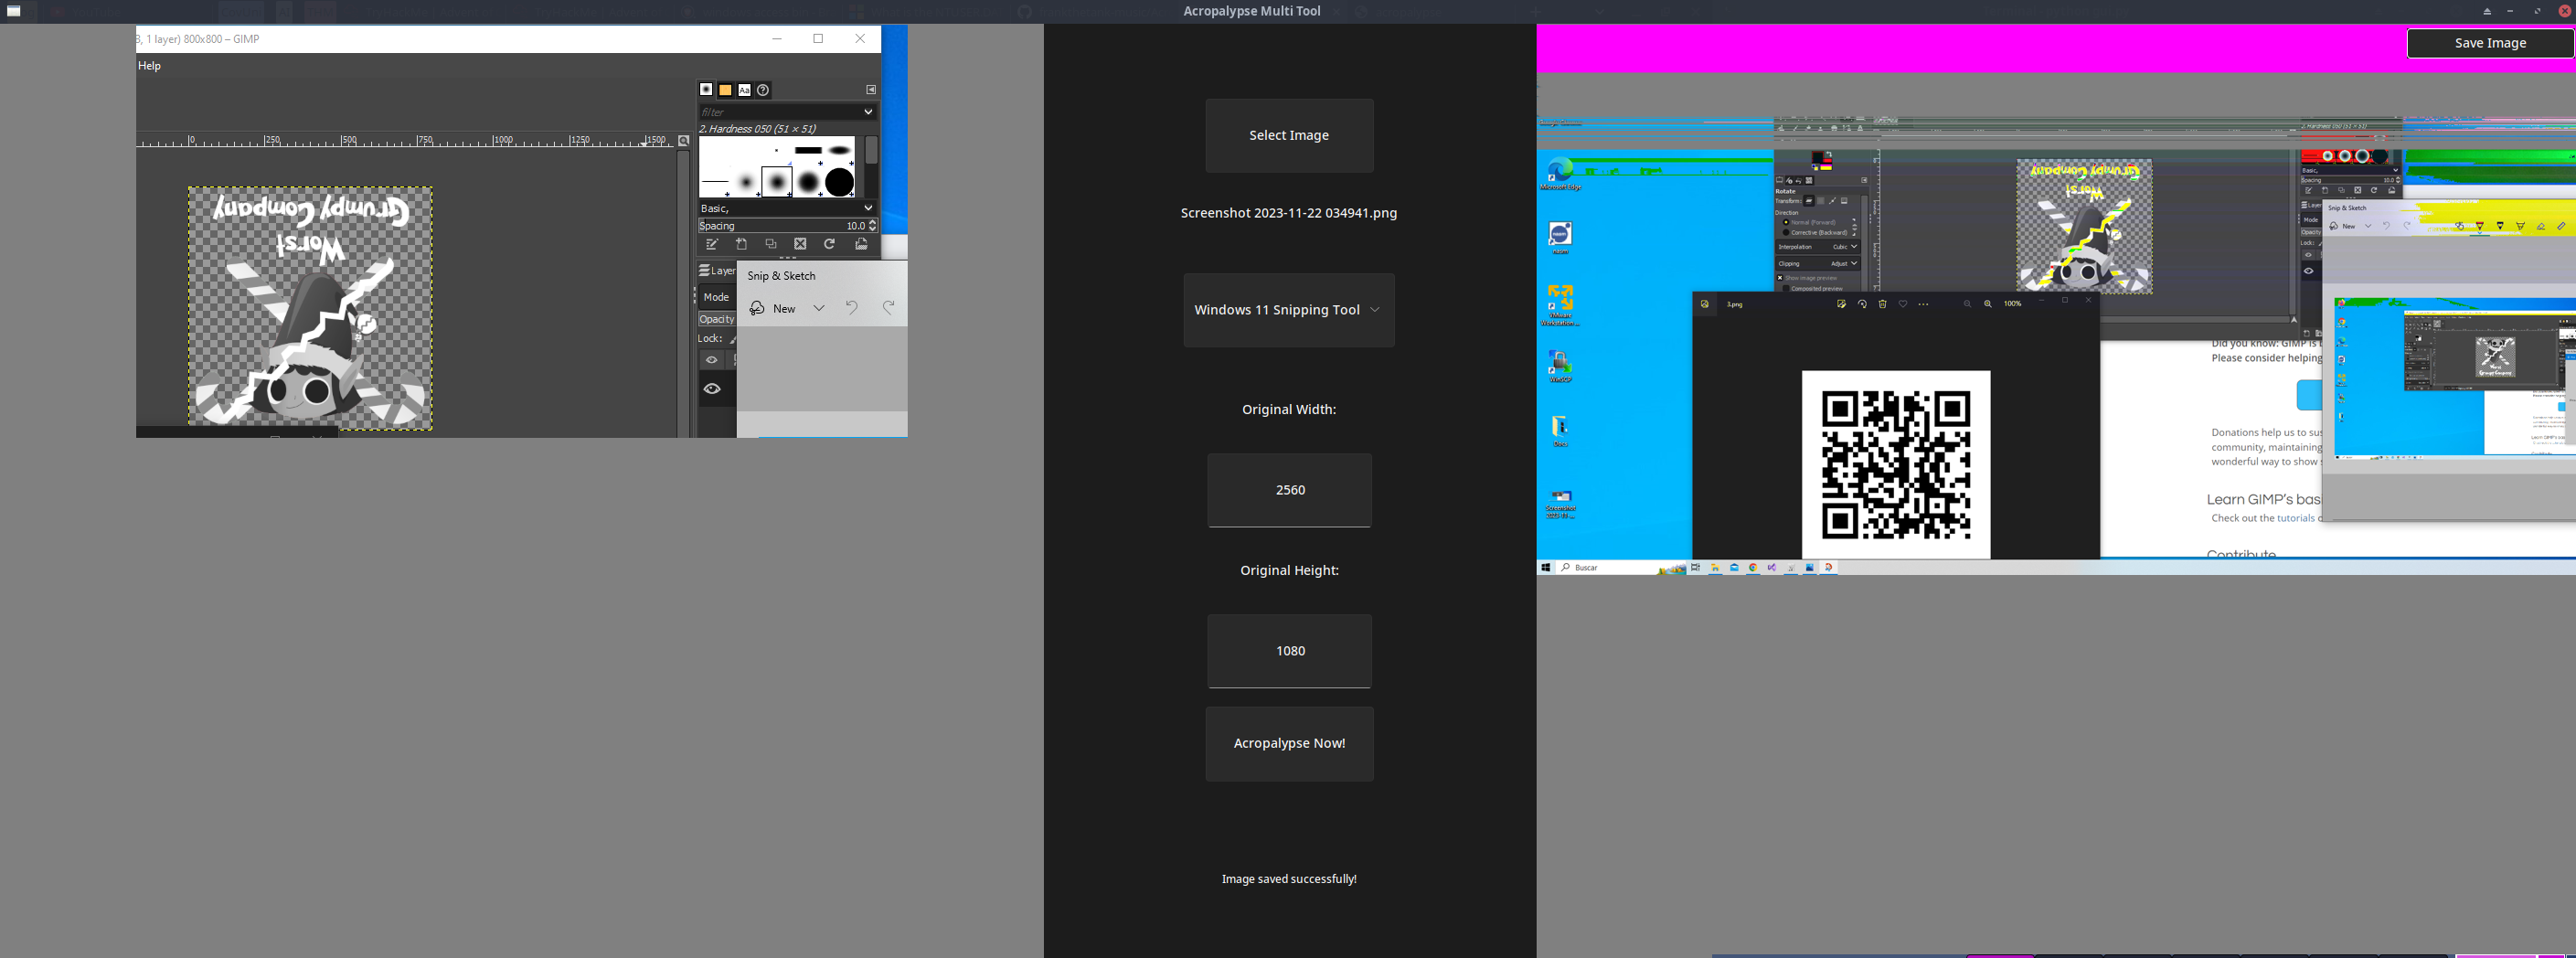Click the Open brush as image icon in the cropped preview
The image size is (2576, 958).
coord(861,245)
